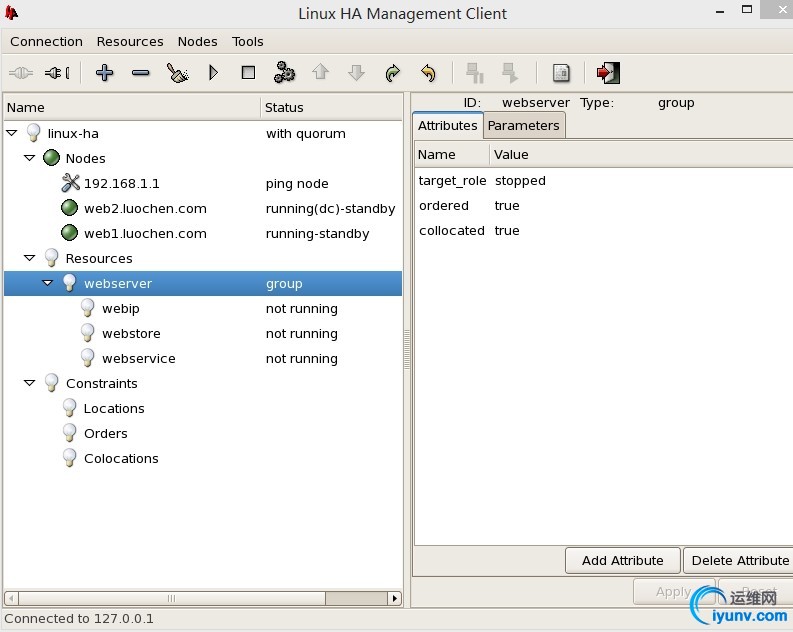Collapse the Nodes tree branch

30,158
